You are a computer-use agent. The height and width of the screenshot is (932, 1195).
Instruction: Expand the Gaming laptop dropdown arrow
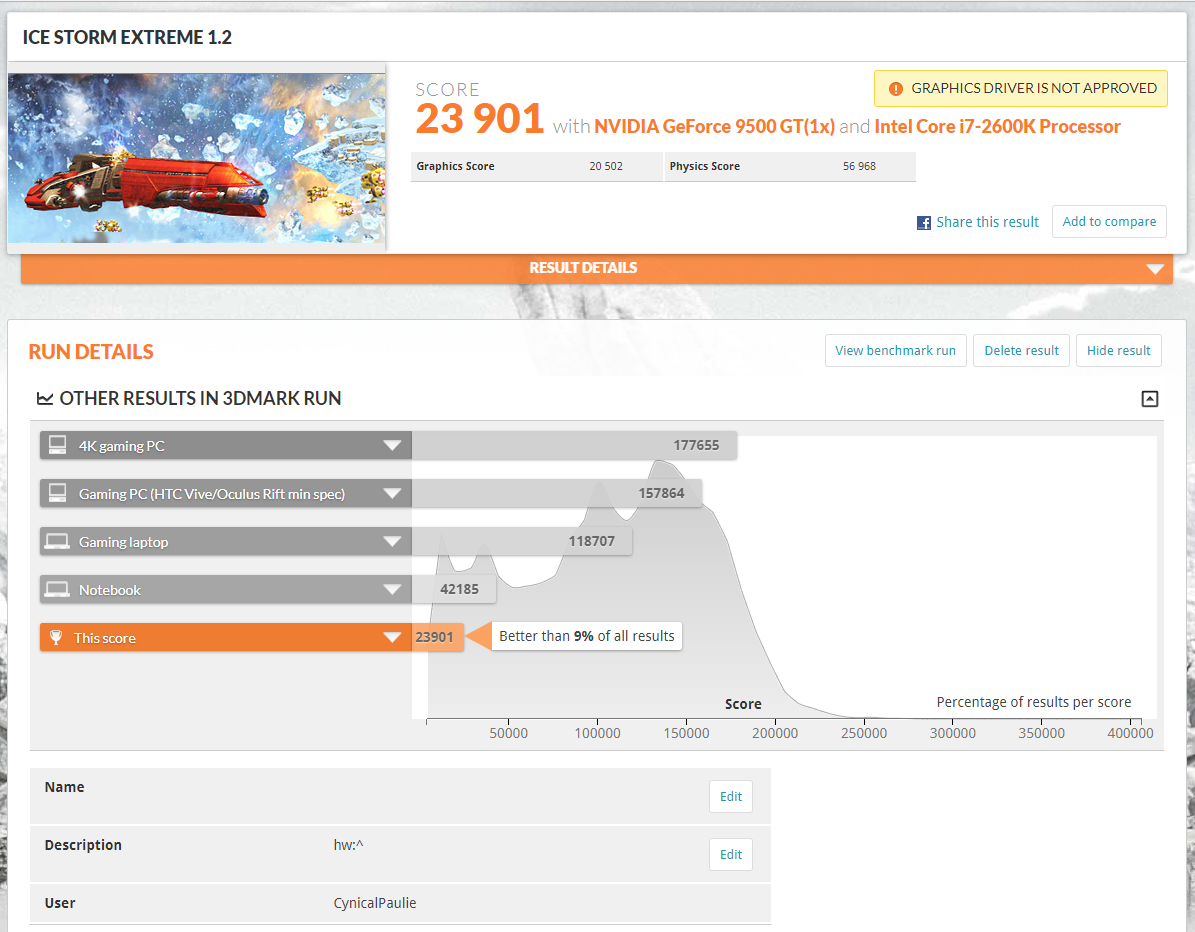(x=392, y=542)
